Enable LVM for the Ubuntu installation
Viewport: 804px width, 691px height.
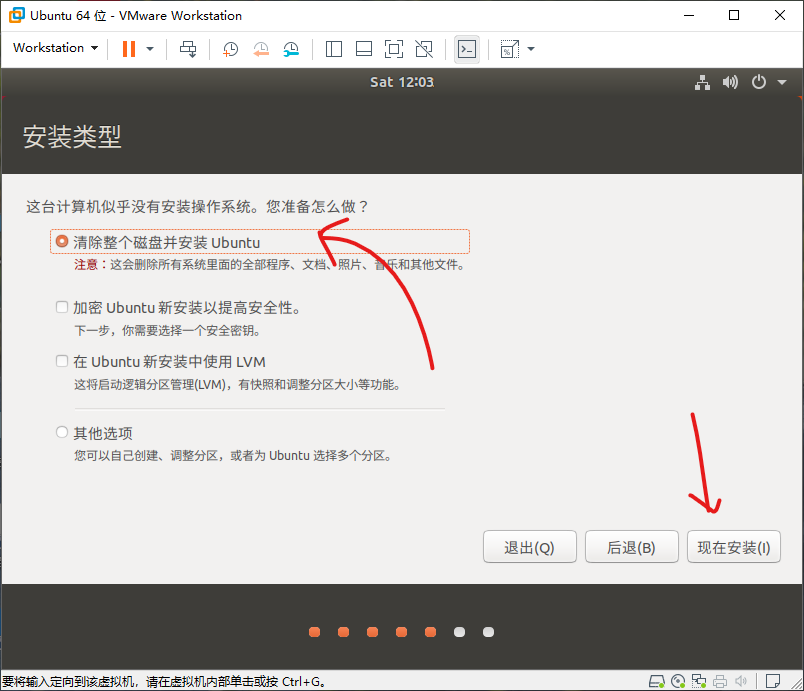[x=62, y=361]
